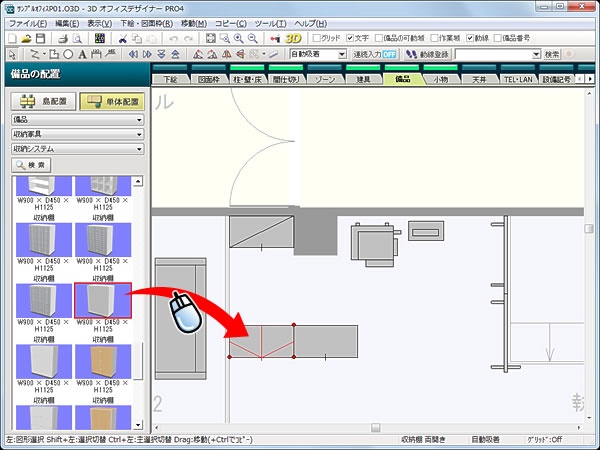Image resolution: width=600 pixels, height=450 pixels.
Task: Click the New document icon
Action: (11, 38)
